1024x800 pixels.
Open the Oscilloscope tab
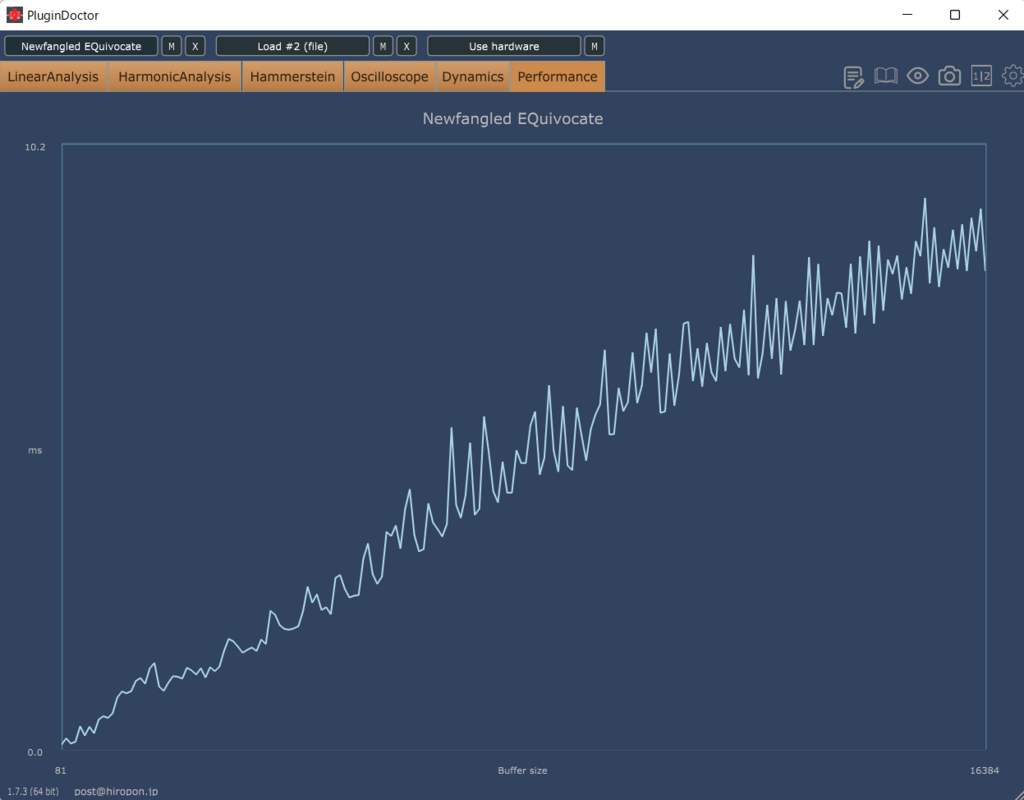(x=389, y=76)
